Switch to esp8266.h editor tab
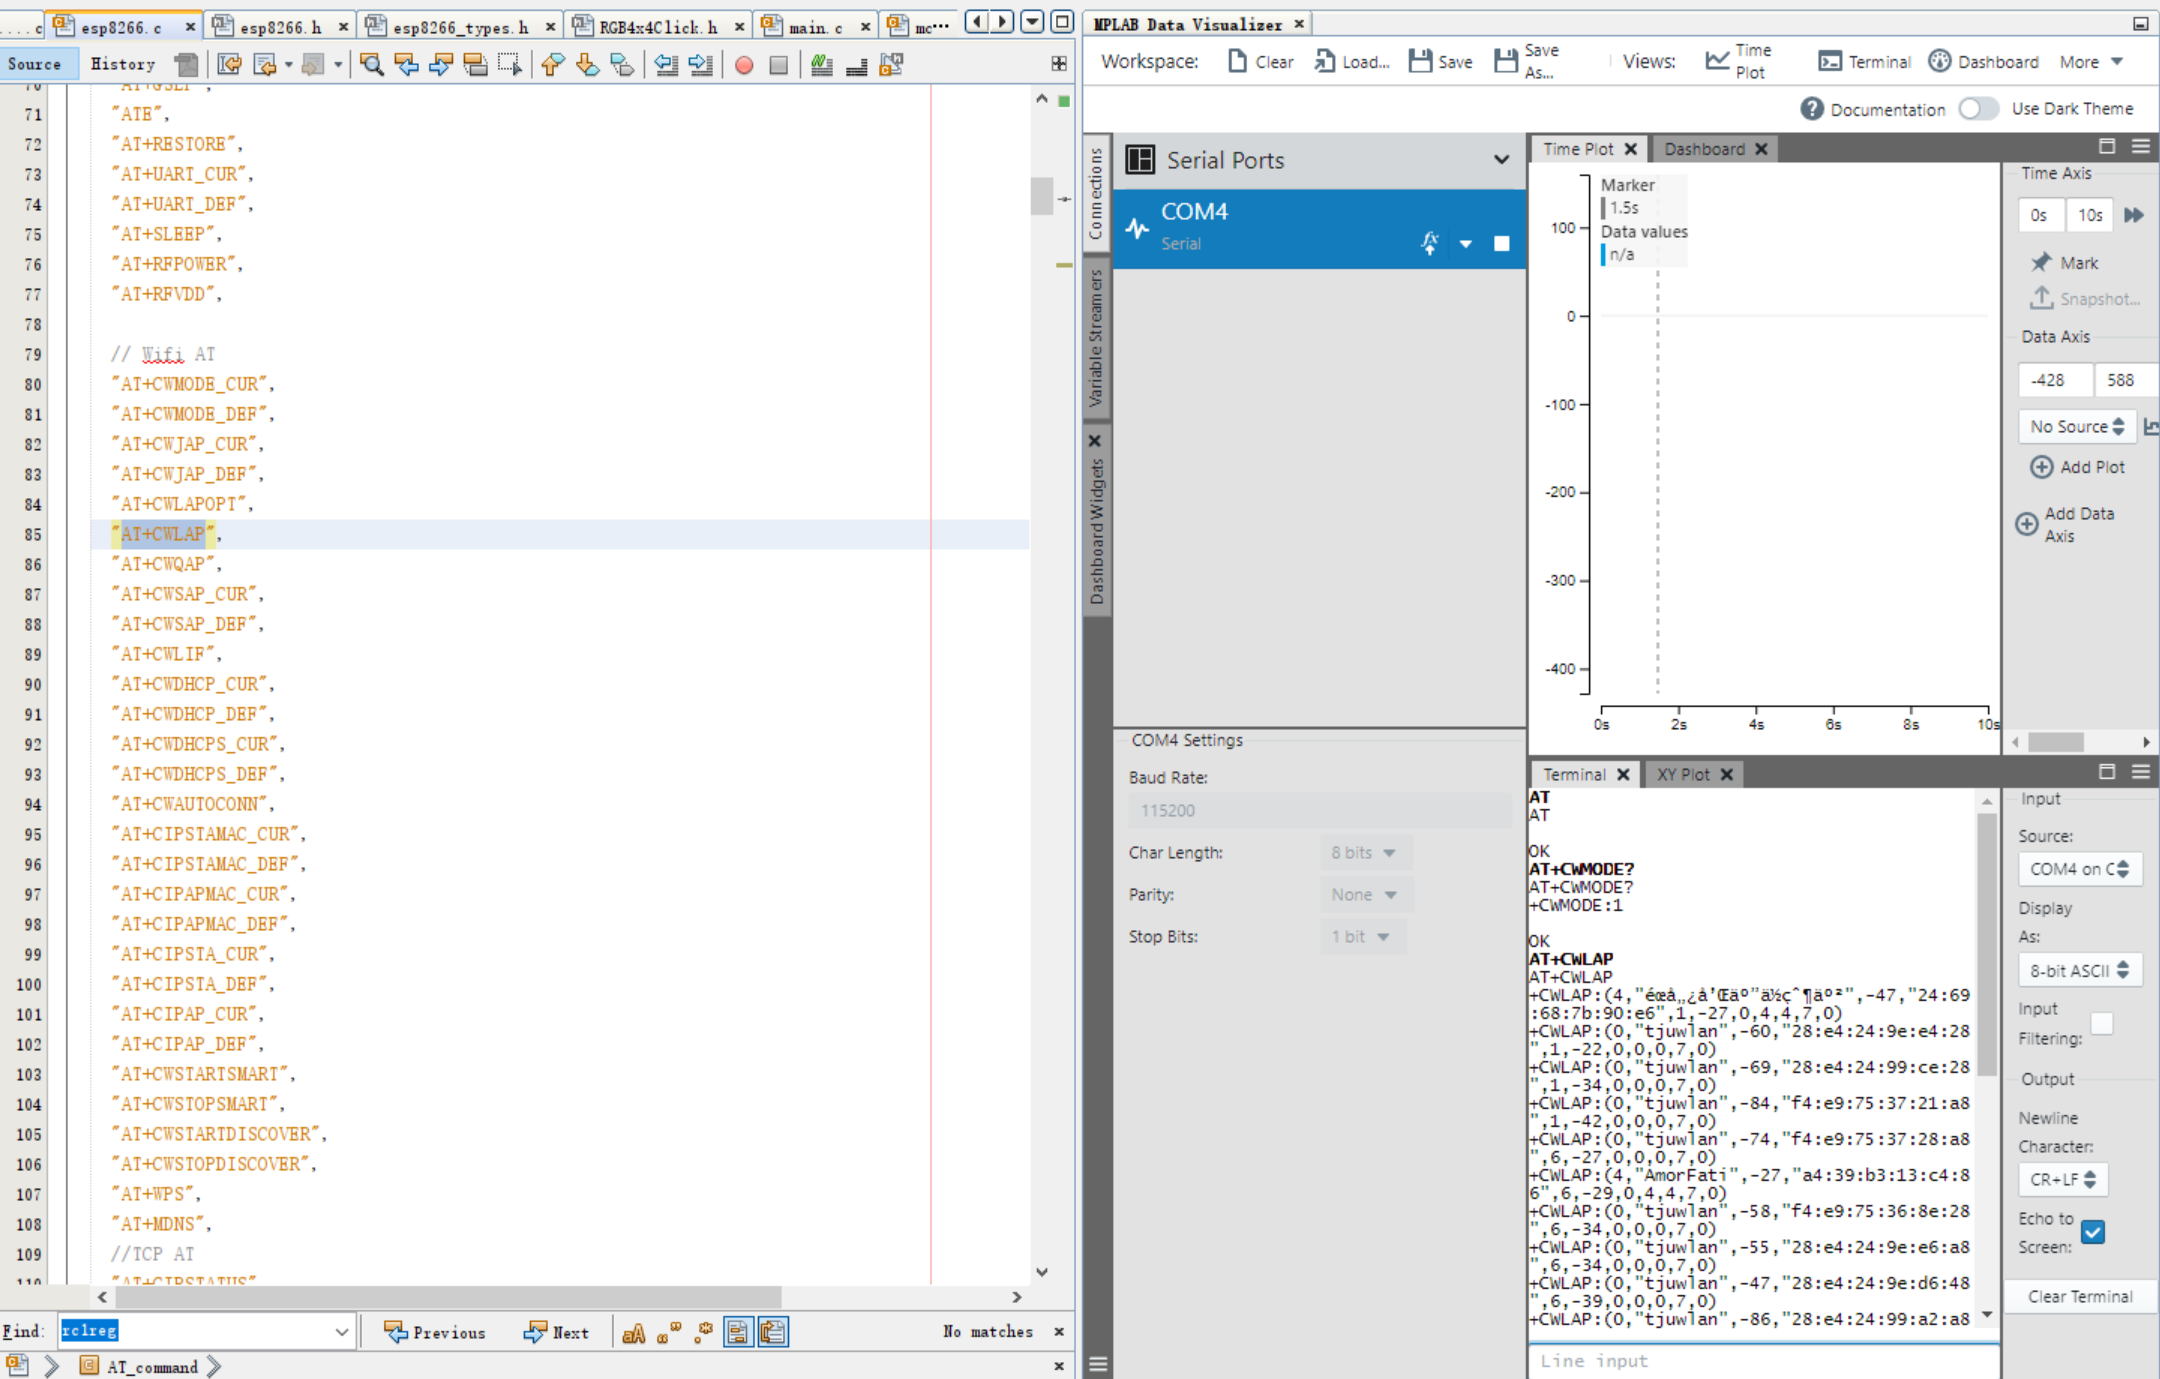 (281, 26)
